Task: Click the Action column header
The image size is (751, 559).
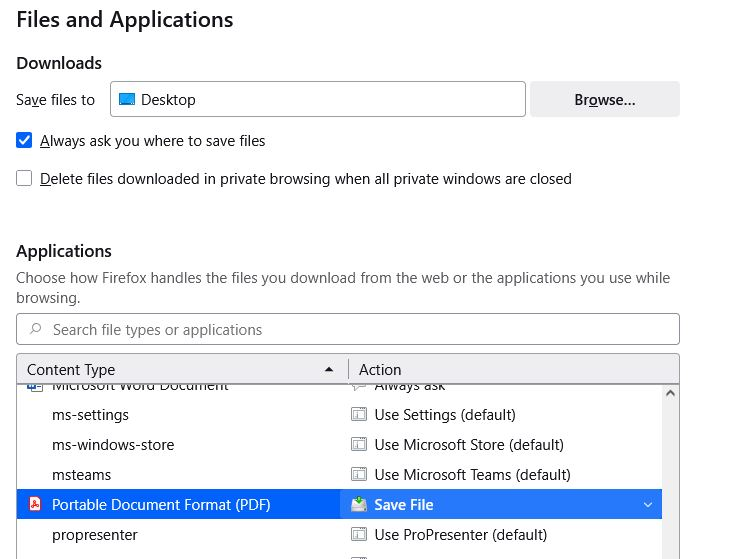Action: tap(380, 370)
